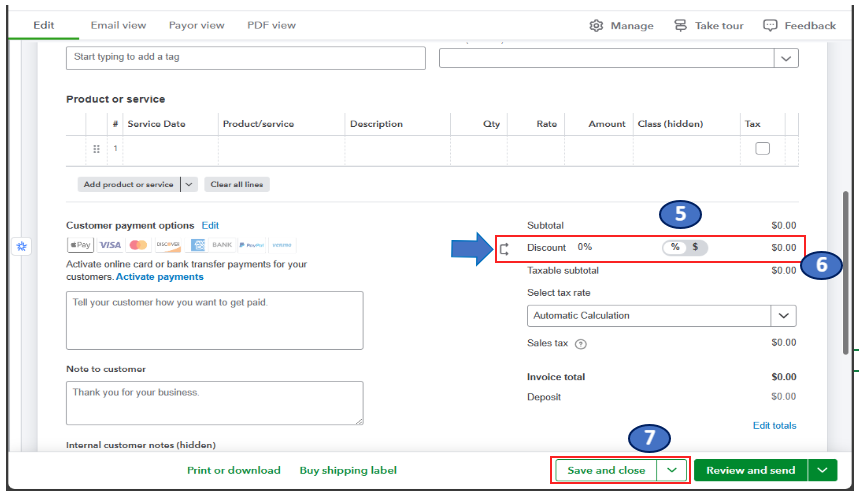Image resolution: width=859 pixels, height=497 pixels.
Task: Click the Venmo payment icon
Action: click(x=282, y=245)
